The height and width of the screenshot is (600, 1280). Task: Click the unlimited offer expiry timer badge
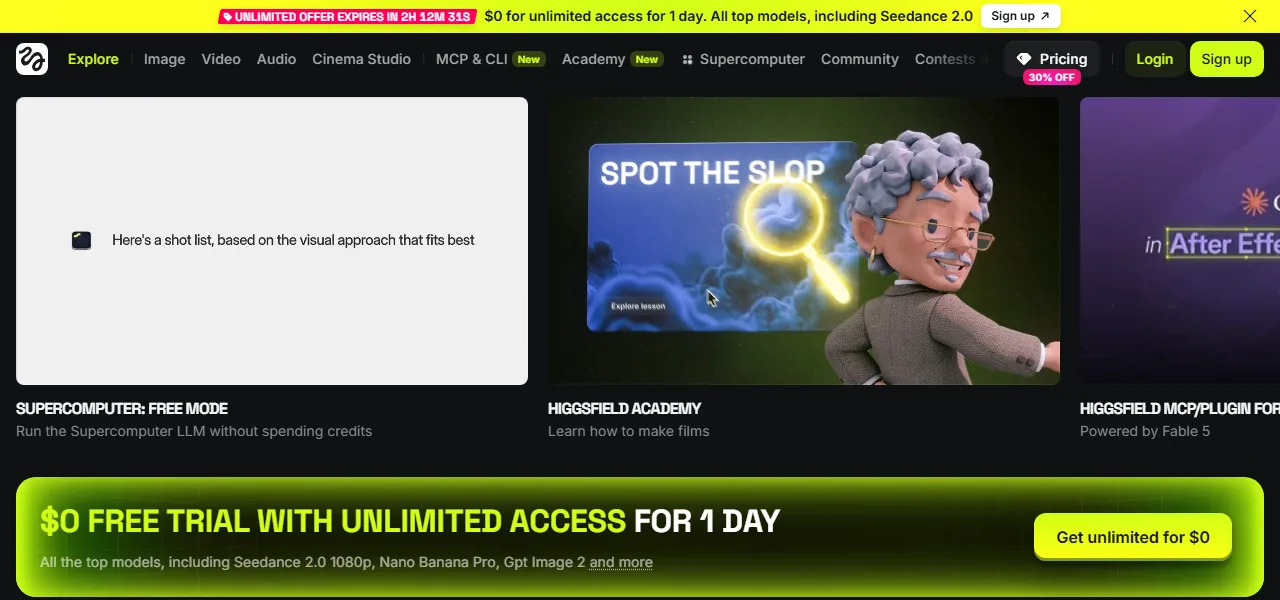347,16
